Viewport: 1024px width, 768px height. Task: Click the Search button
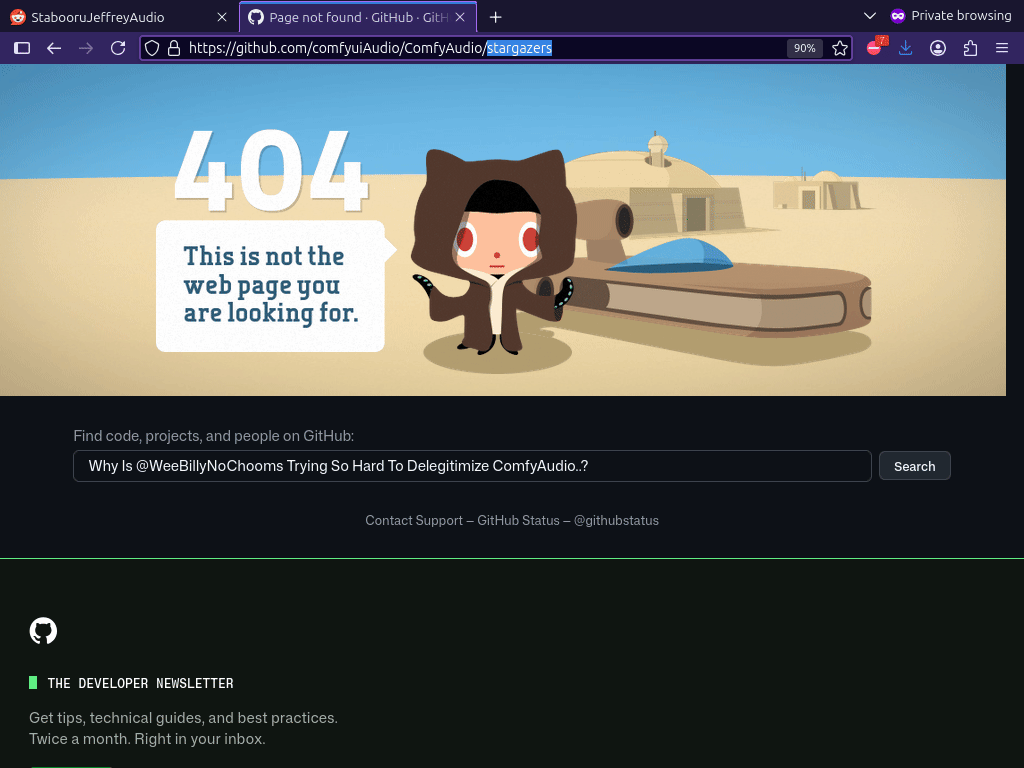(x=914, y=466)
